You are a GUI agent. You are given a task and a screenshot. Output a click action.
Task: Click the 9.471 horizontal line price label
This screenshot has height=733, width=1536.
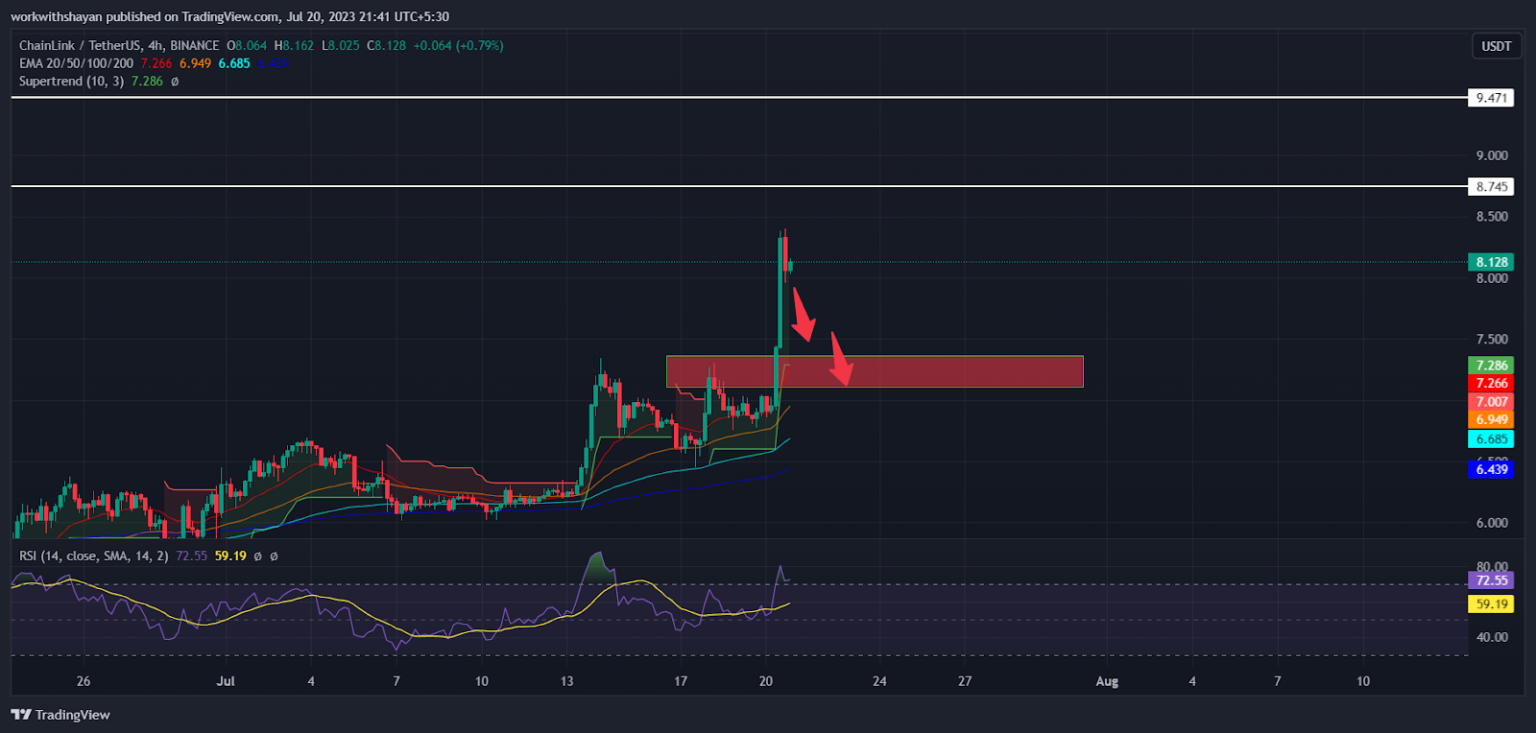tap(1490, 98)
